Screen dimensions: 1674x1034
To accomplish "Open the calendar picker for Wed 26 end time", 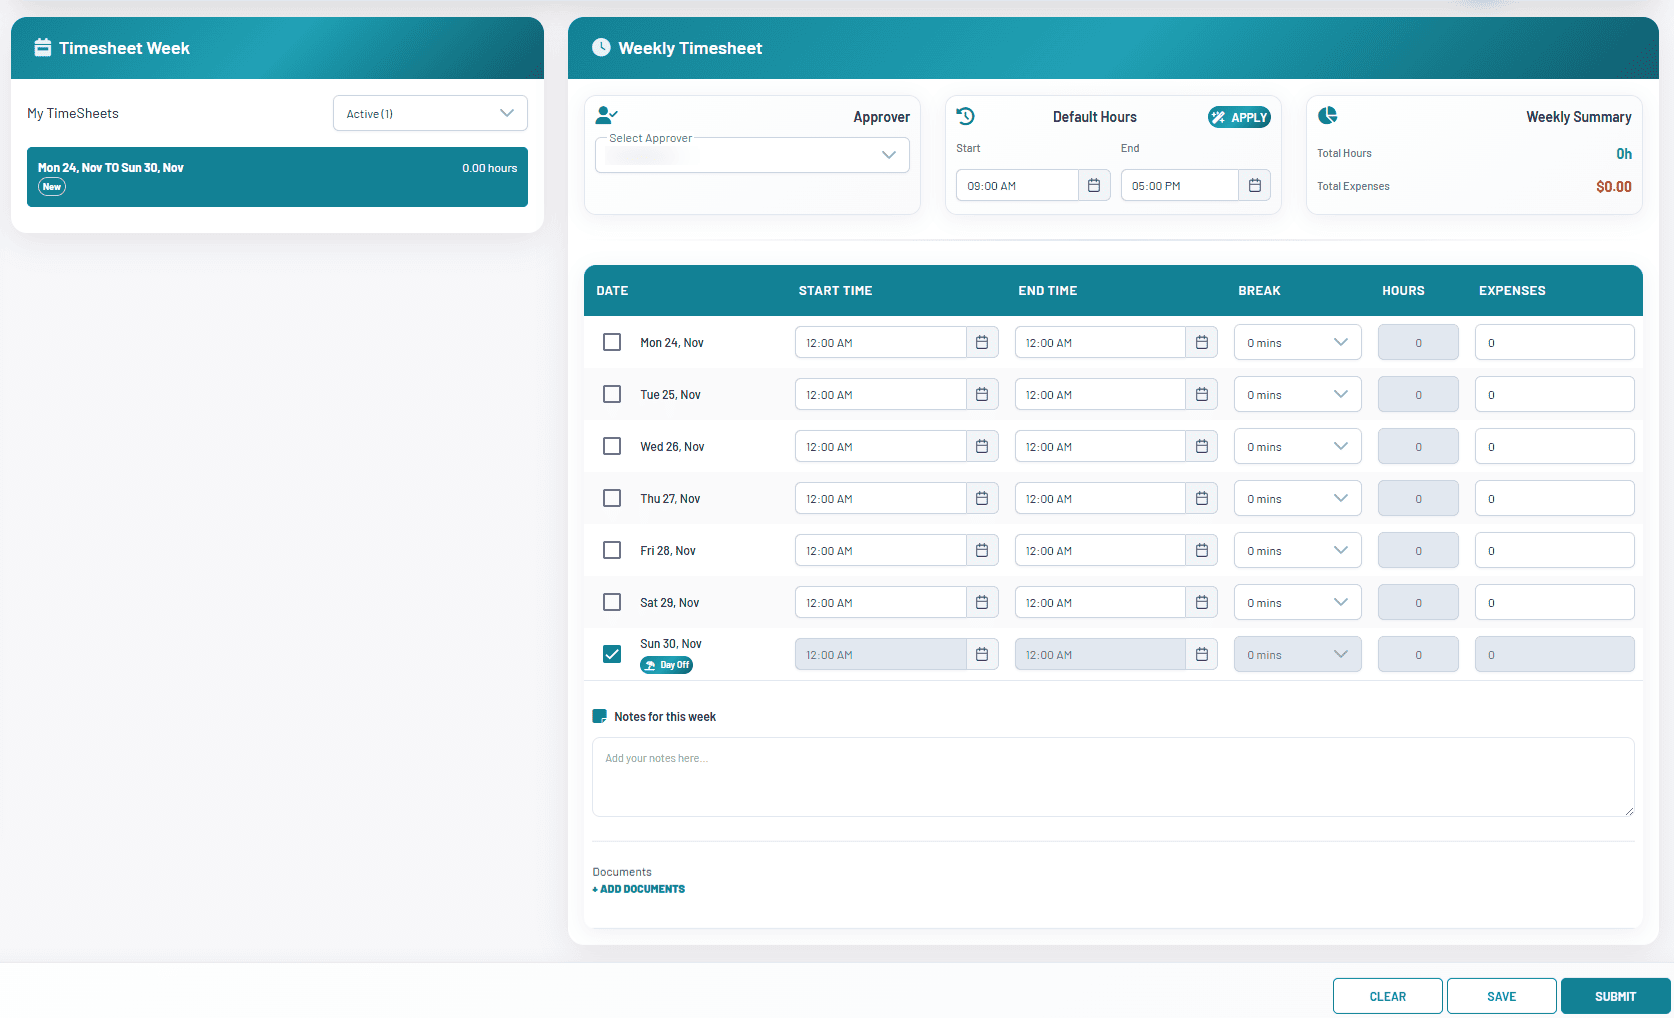I will 1201,446.
